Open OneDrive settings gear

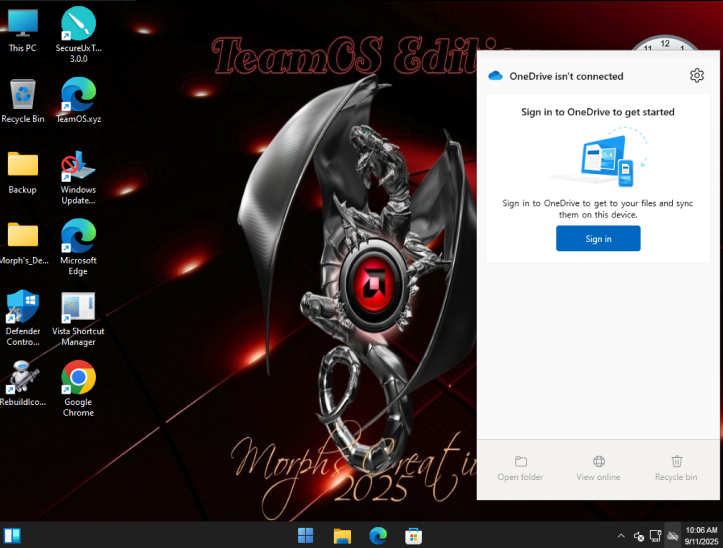tap(697, 75)
